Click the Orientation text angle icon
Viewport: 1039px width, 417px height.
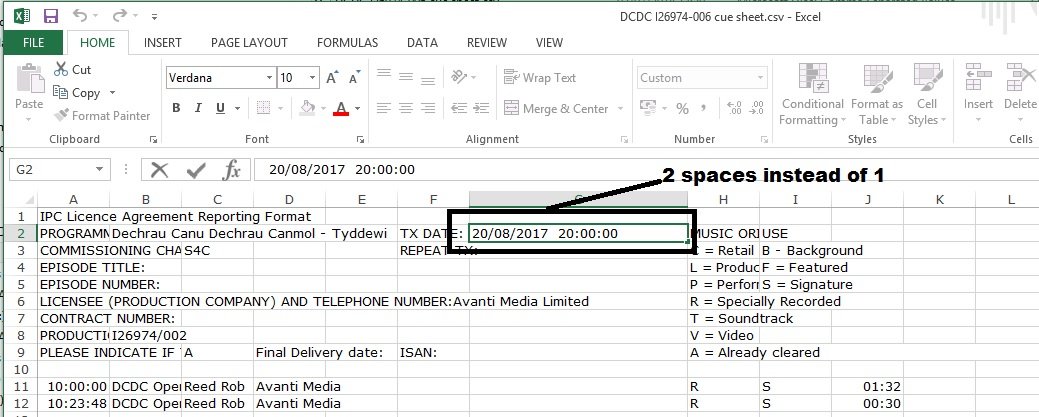(459, 77)
